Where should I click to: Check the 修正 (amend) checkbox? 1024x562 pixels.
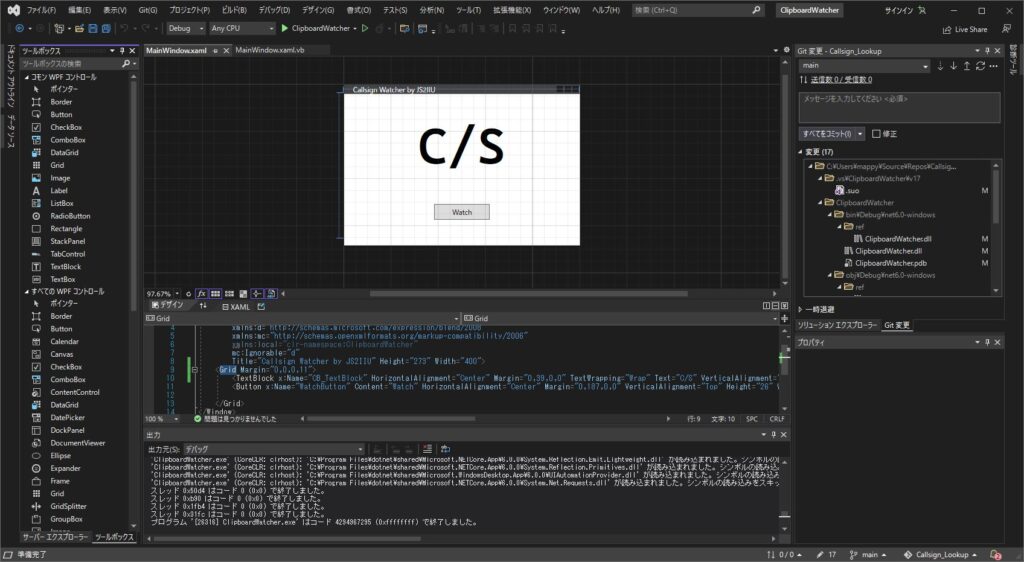coord(877,133)
